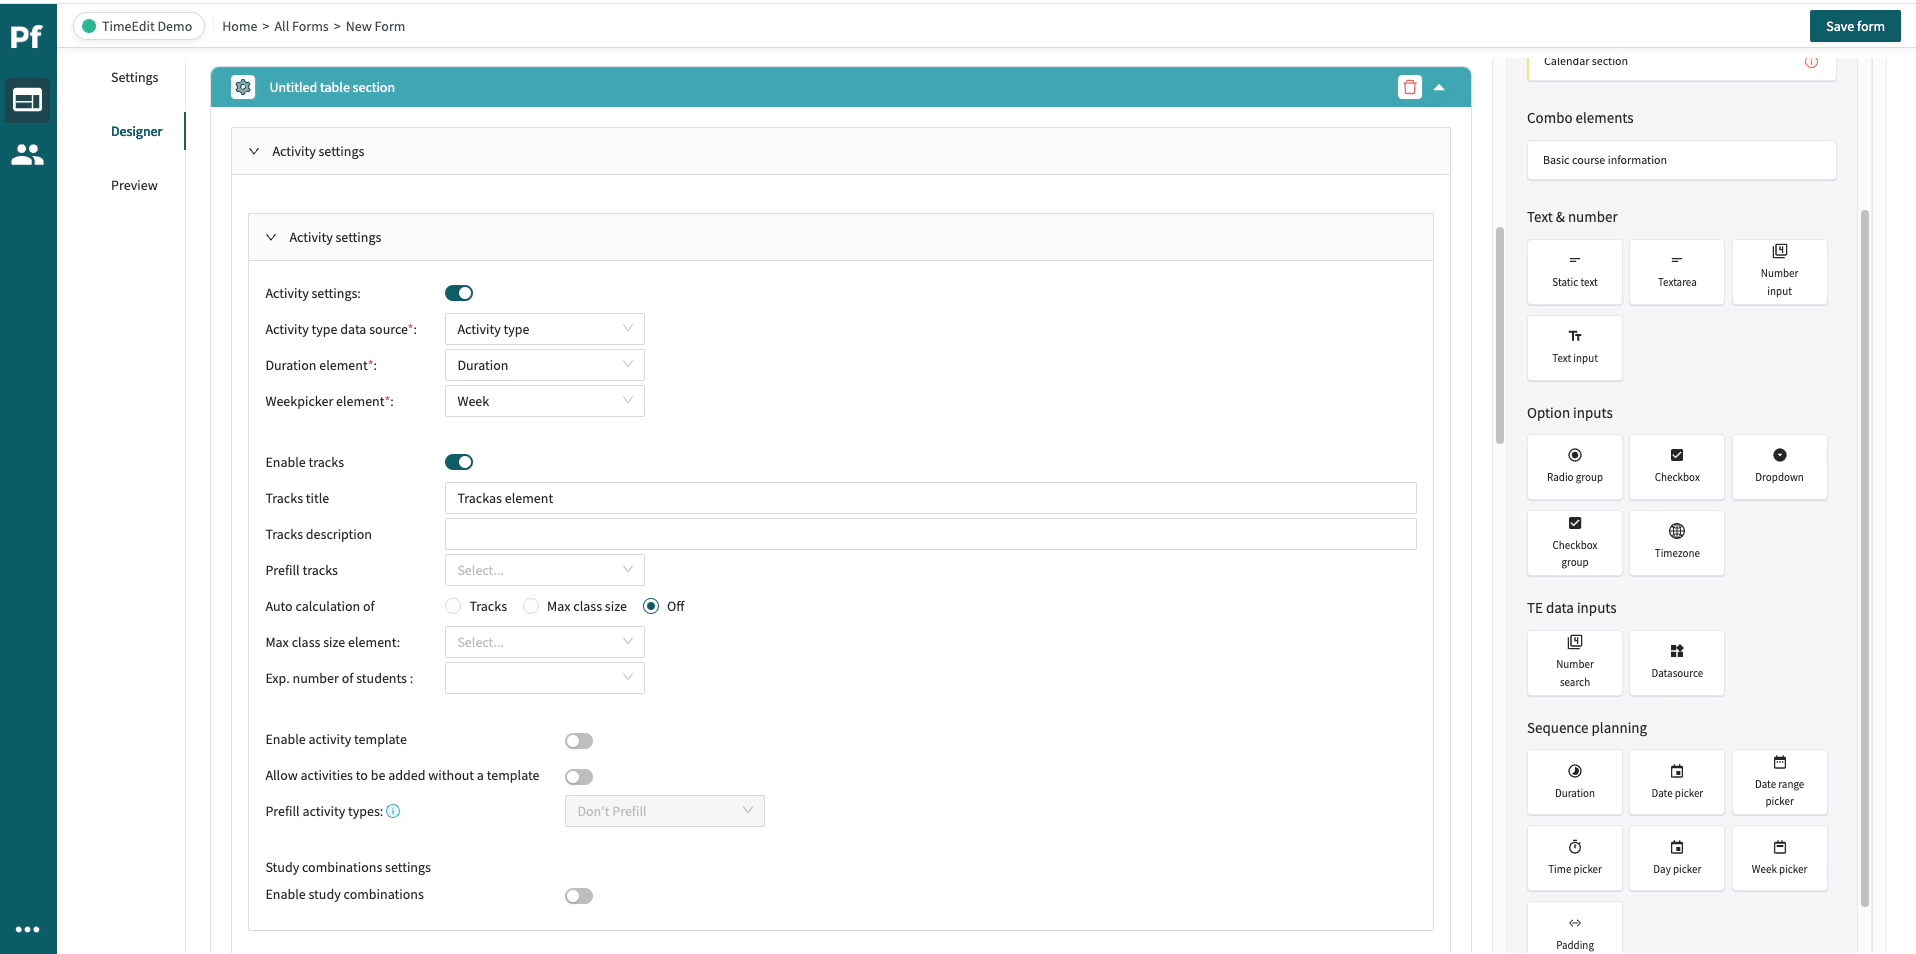Open Activity type data source dropdown

coord(545,329)
